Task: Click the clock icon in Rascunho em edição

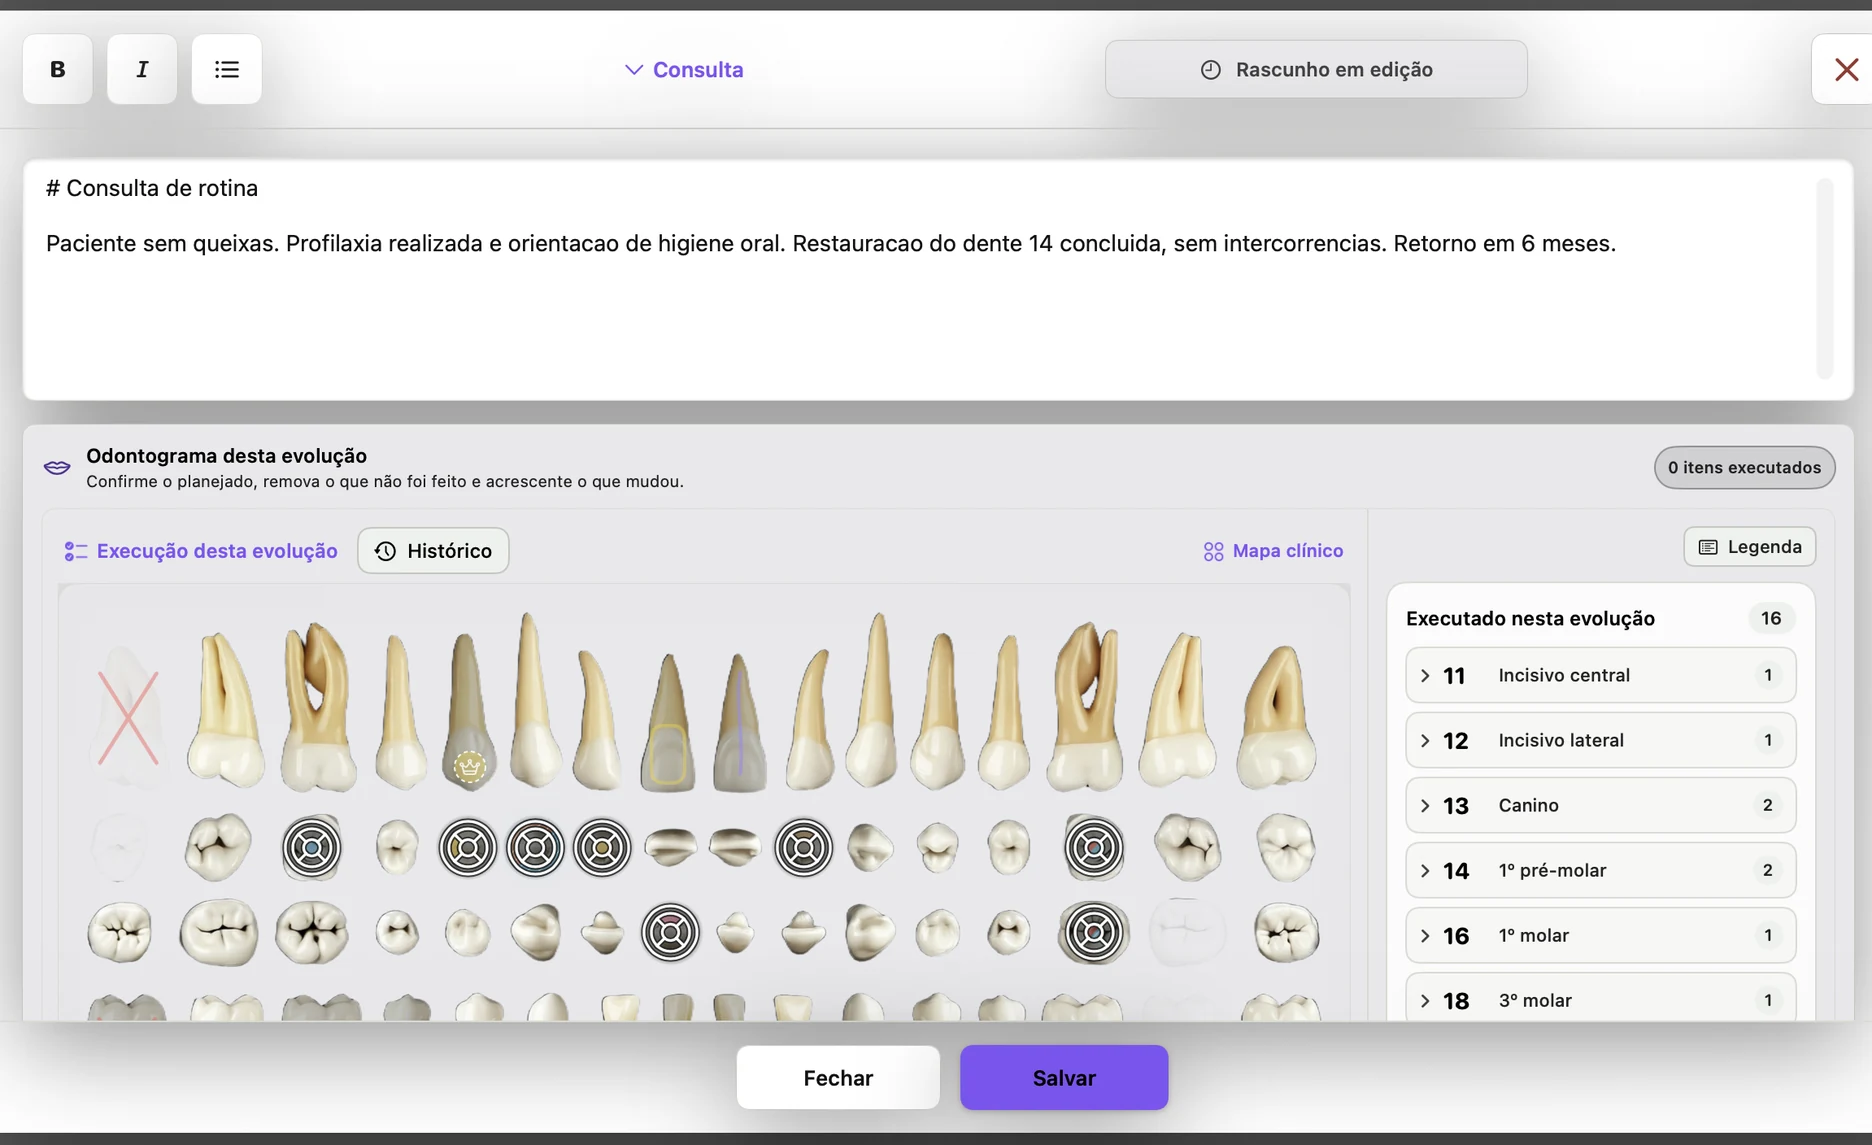Action: (x=1211, y=69)
